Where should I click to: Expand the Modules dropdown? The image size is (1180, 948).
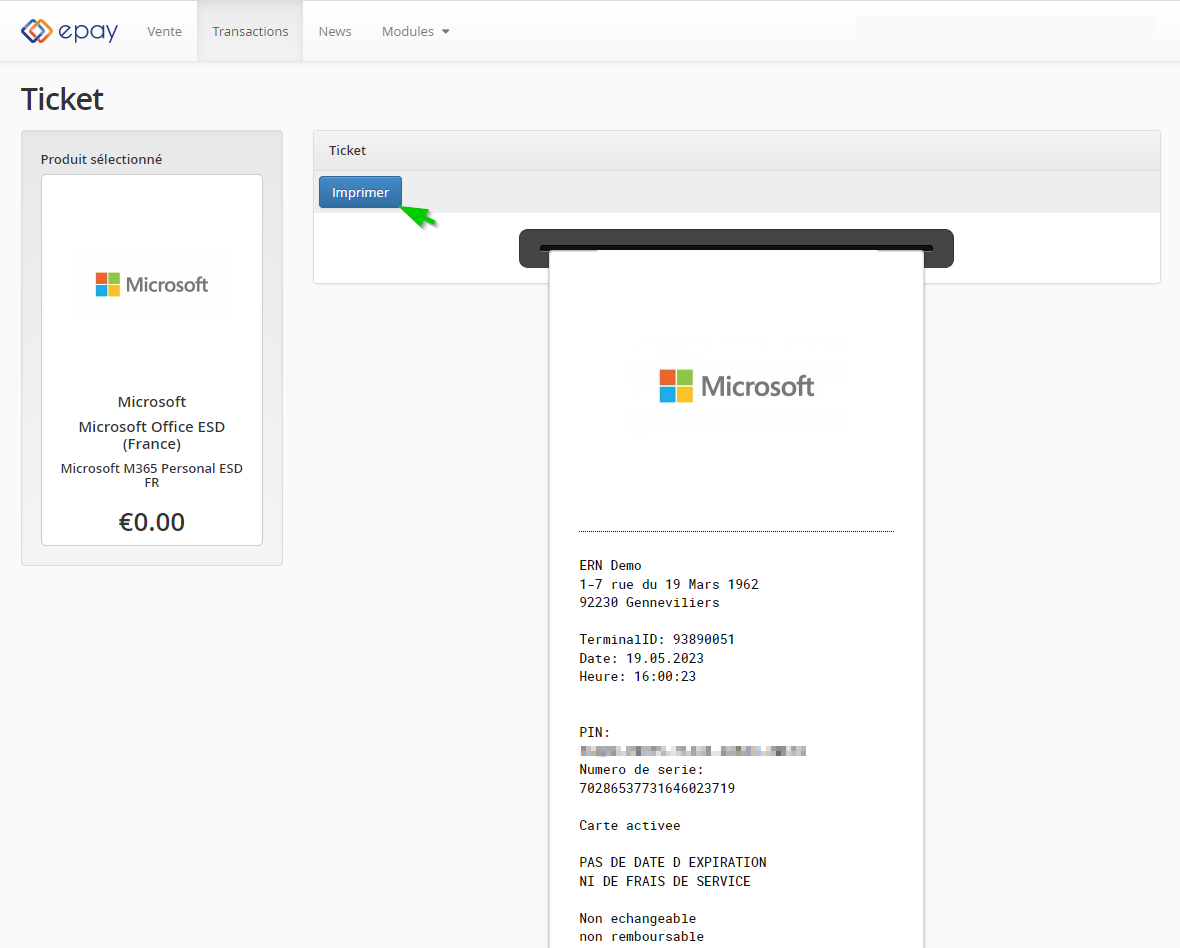pos(415,32)
